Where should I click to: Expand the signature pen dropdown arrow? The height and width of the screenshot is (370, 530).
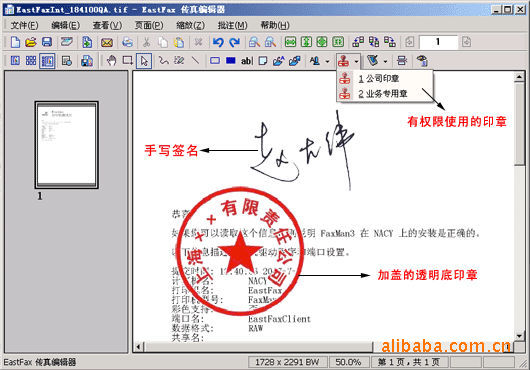(385, 61)
